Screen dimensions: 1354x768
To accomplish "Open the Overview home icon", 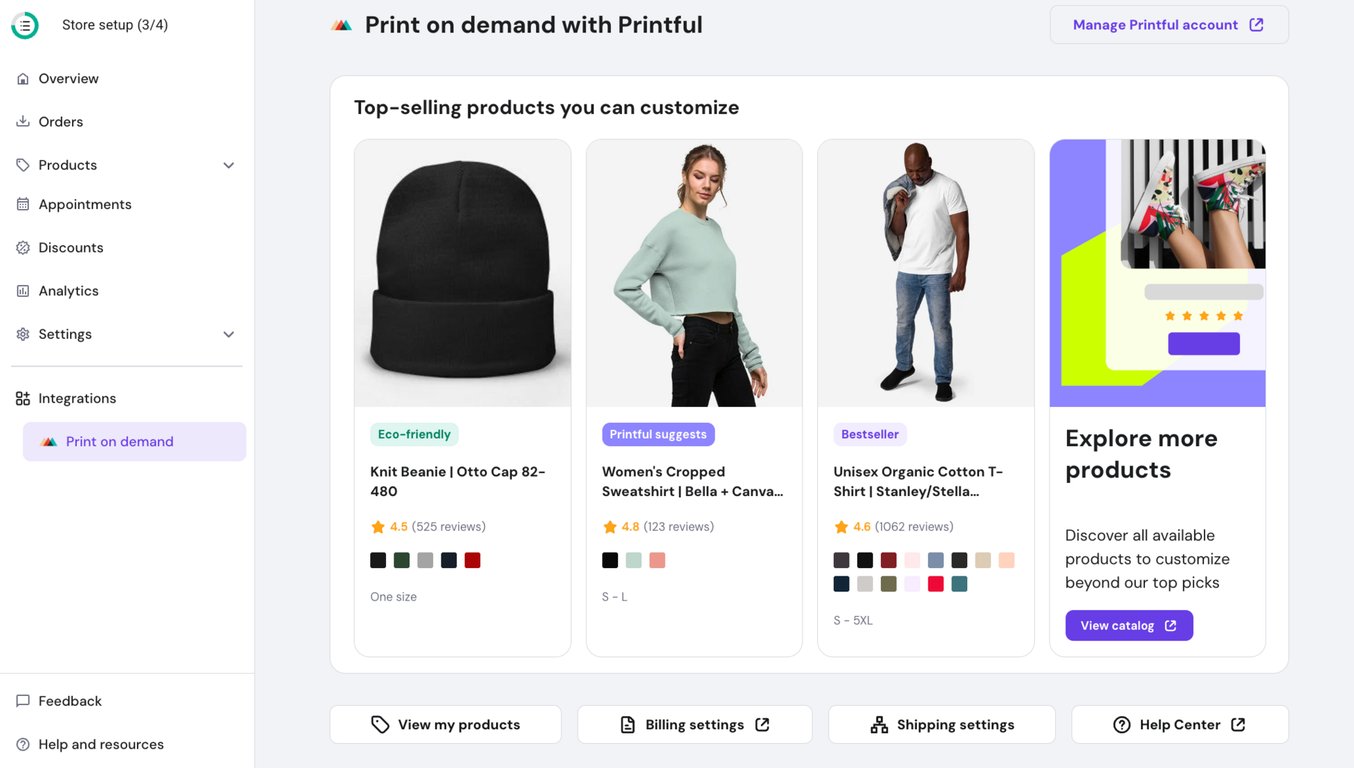I will (22, 78).
